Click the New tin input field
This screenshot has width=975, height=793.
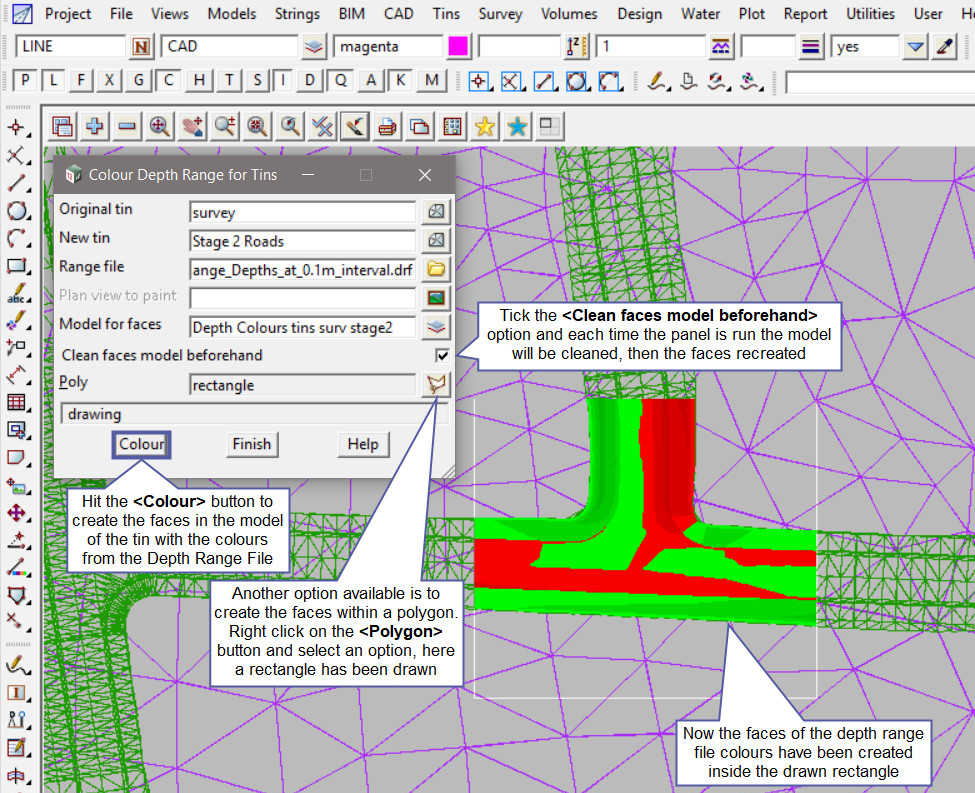[302, 241]
